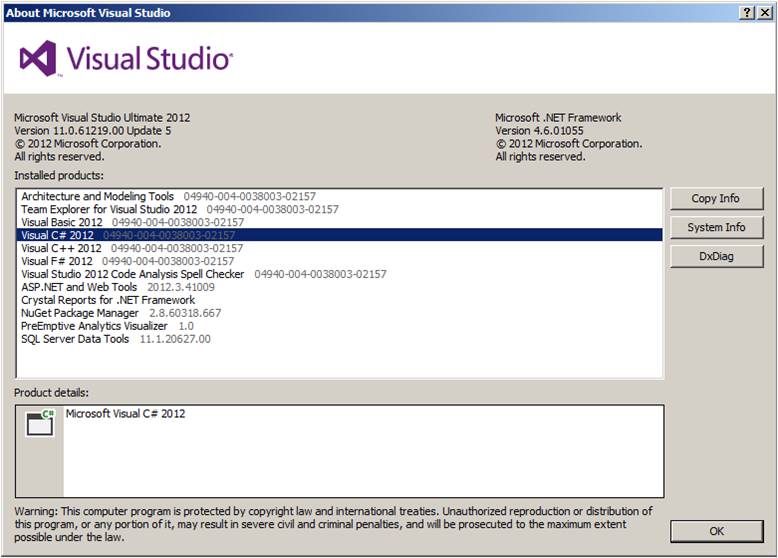This screenshot has width=778, height=558.
Task: Select the highlighted Visual C# 2012 row
Action: click(339, 235)
